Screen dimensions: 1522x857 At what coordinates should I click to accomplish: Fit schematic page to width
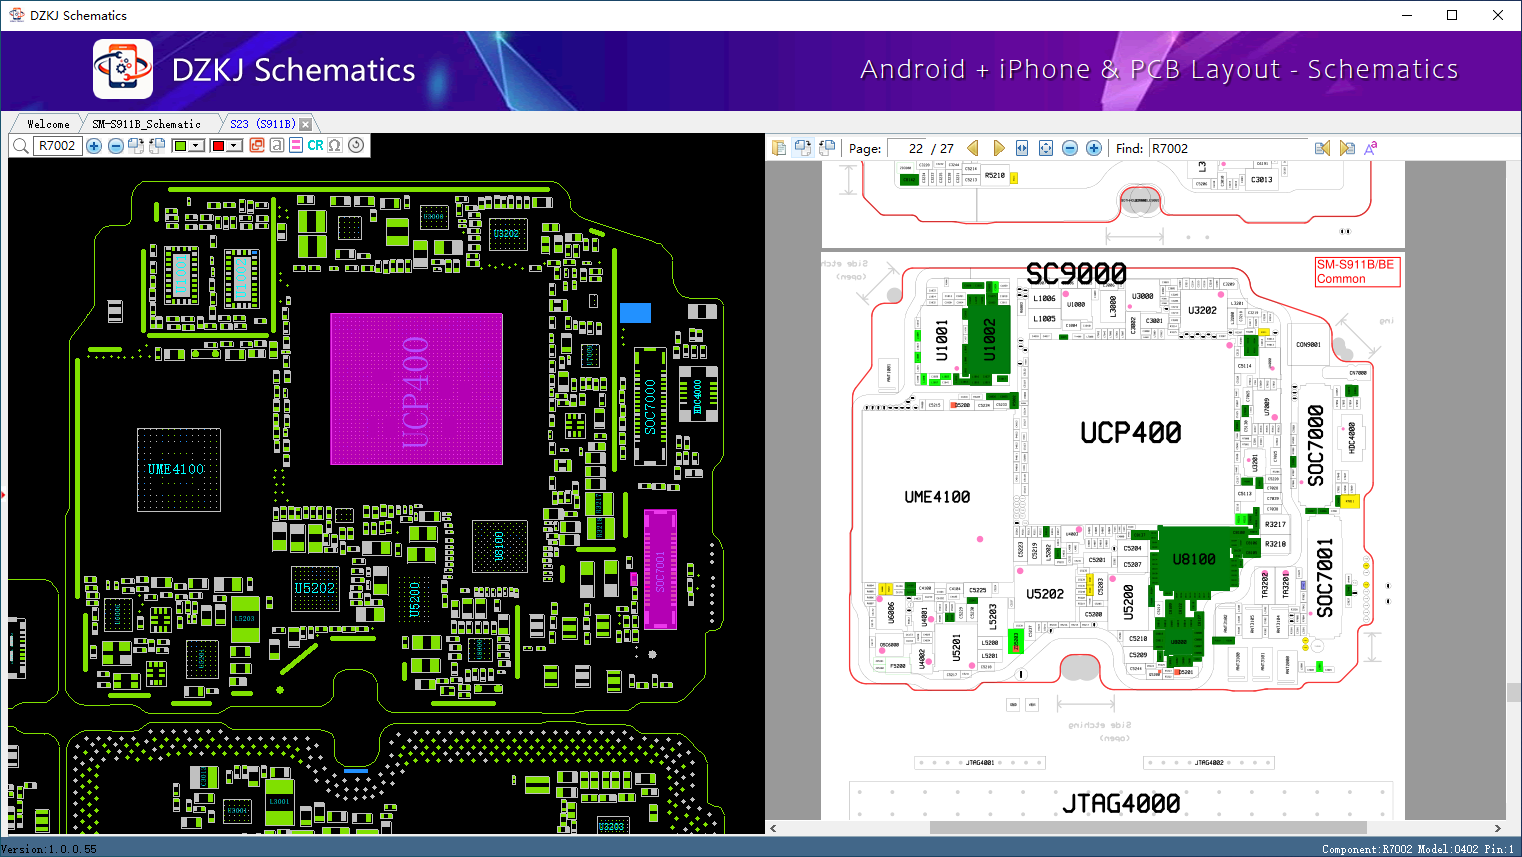[x=1022, y=148]
